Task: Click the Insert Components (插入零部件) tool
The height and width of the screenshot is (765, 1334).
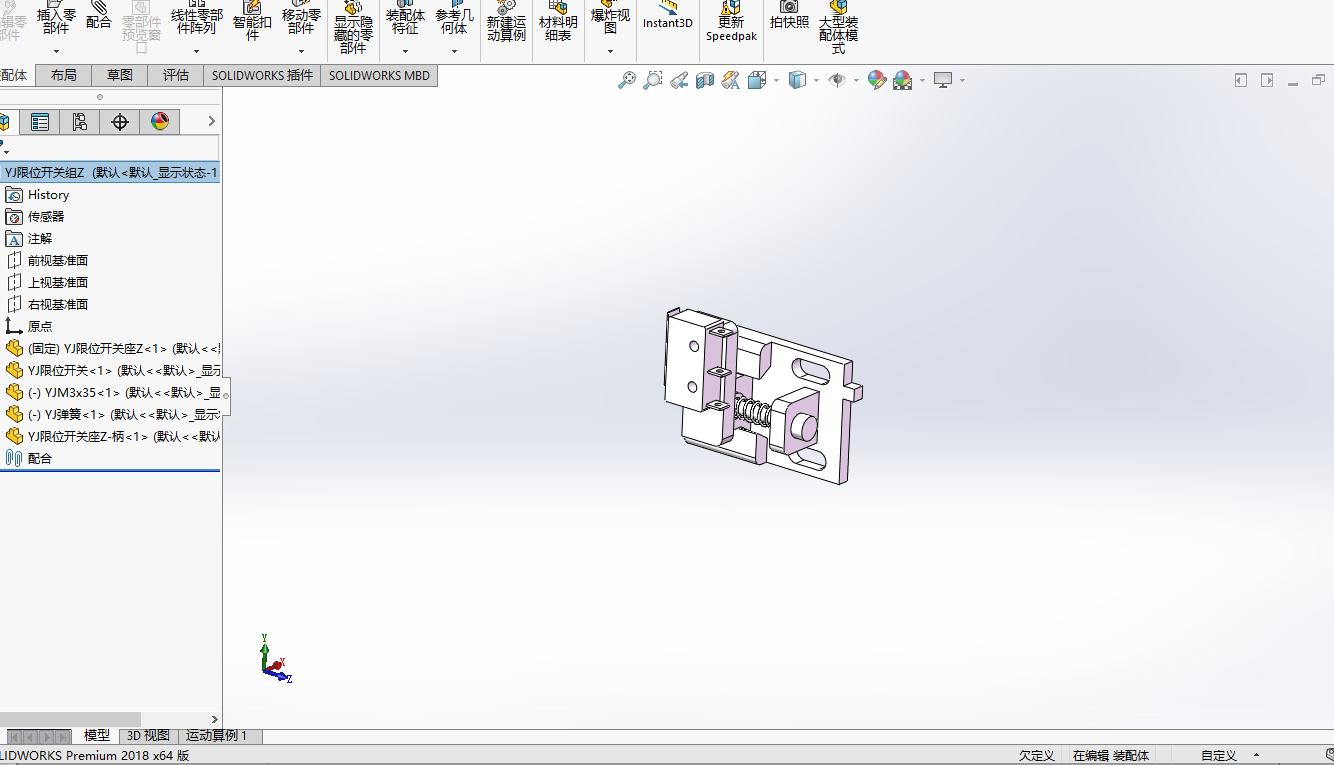Action: click(56, 20)
